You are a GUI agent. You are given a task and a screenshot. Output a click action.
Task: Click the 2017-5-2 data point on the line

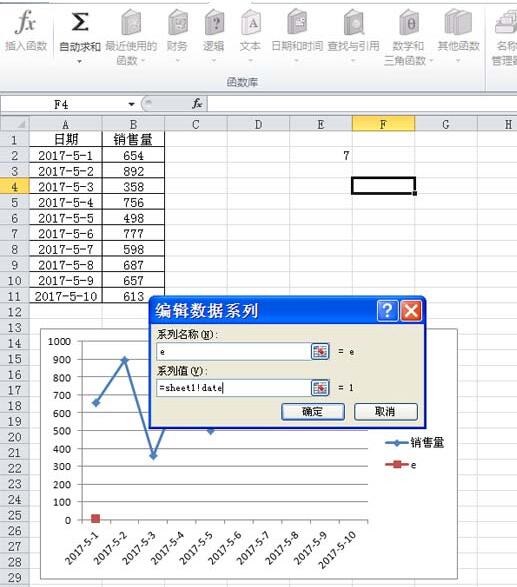pyautogui.click(x=125, y=360)
